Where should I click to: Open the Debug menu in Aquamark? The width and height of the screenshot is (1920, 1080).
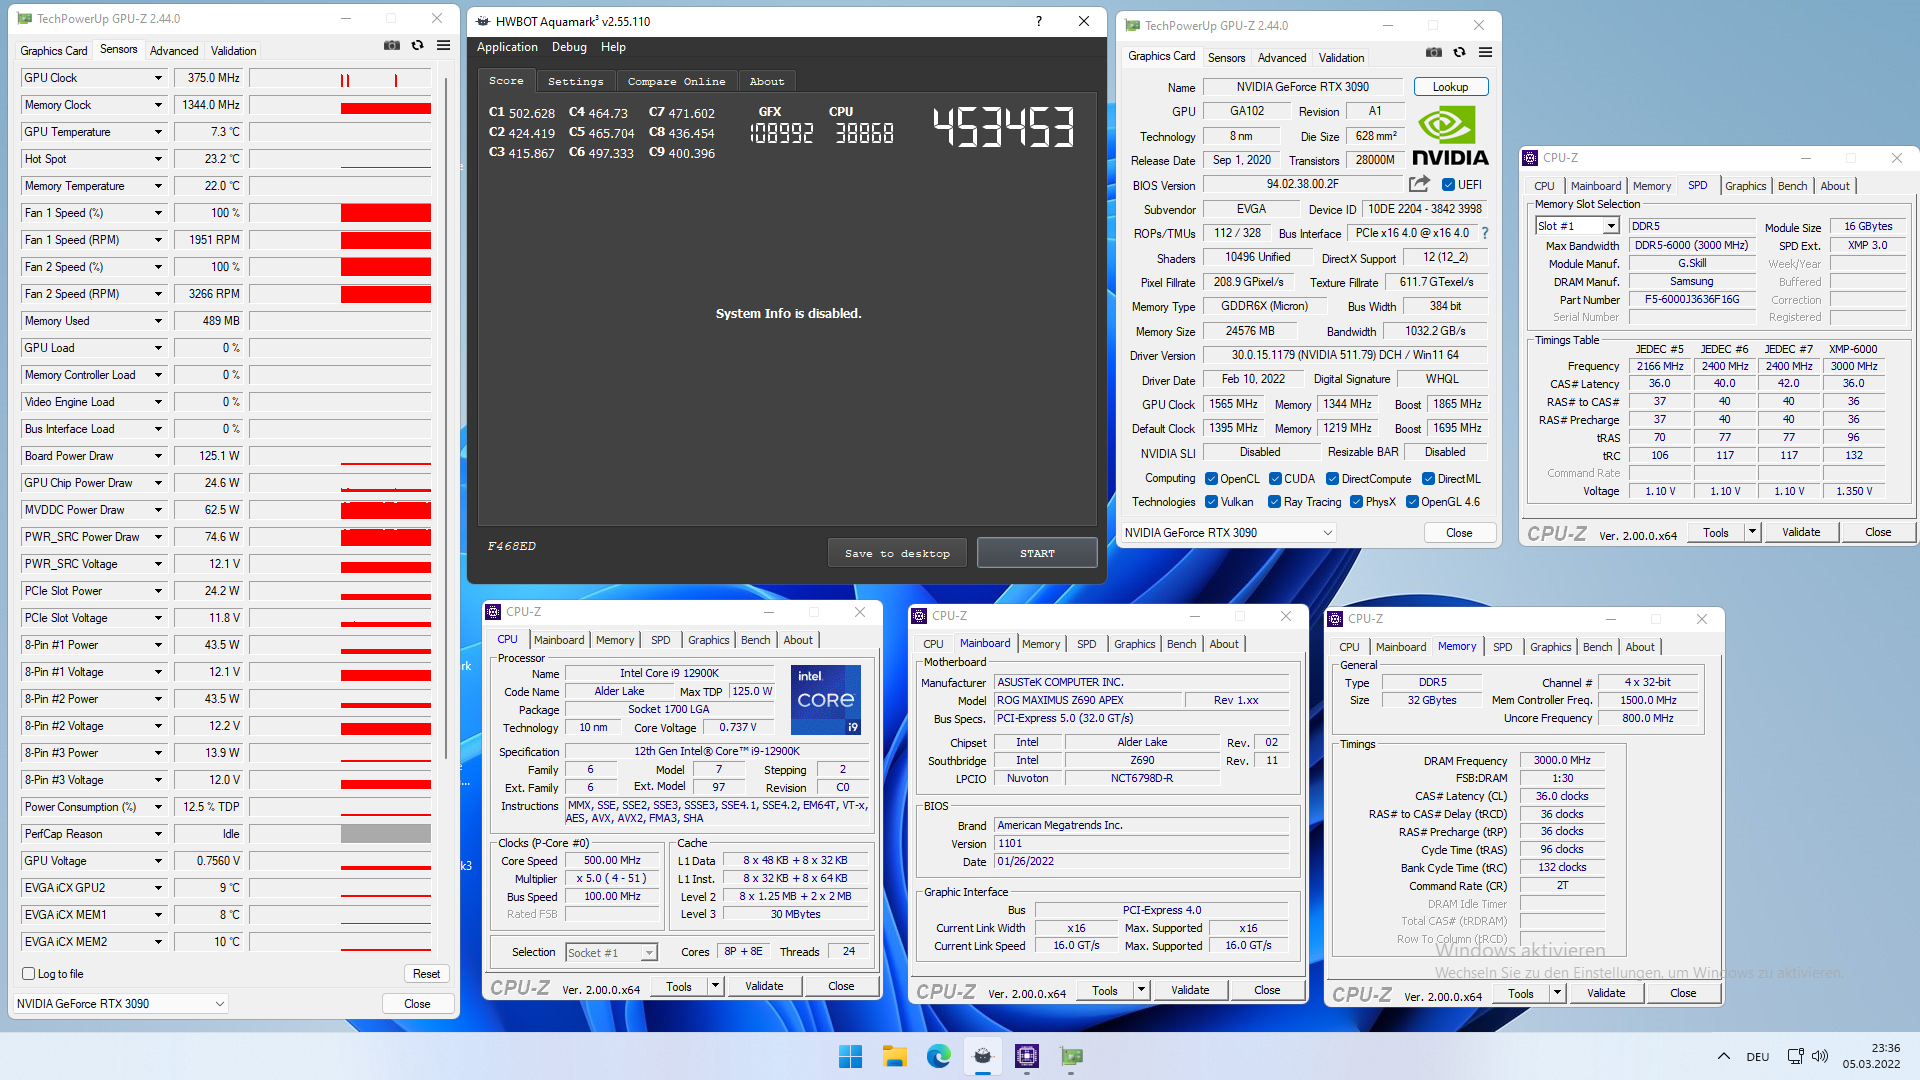569,47
